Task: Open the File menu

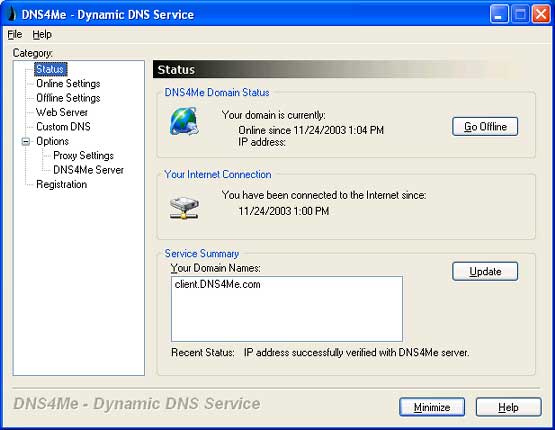Action: 15,34
